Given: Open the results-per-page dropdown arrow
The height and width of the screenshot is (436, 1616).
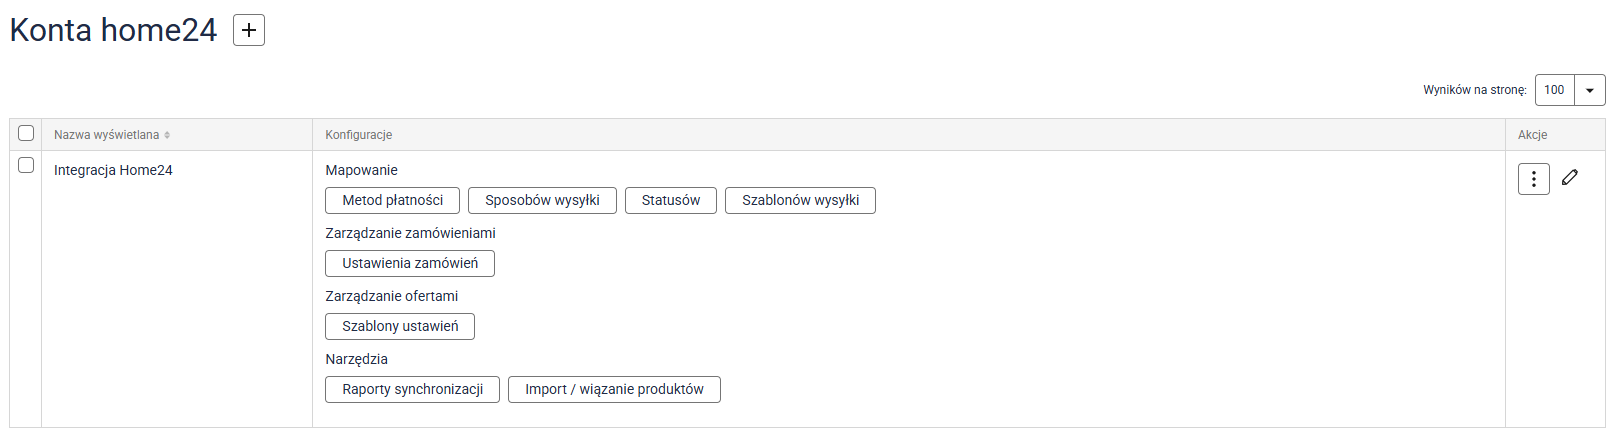Looking at the screenshot, I should (1590, 90).
